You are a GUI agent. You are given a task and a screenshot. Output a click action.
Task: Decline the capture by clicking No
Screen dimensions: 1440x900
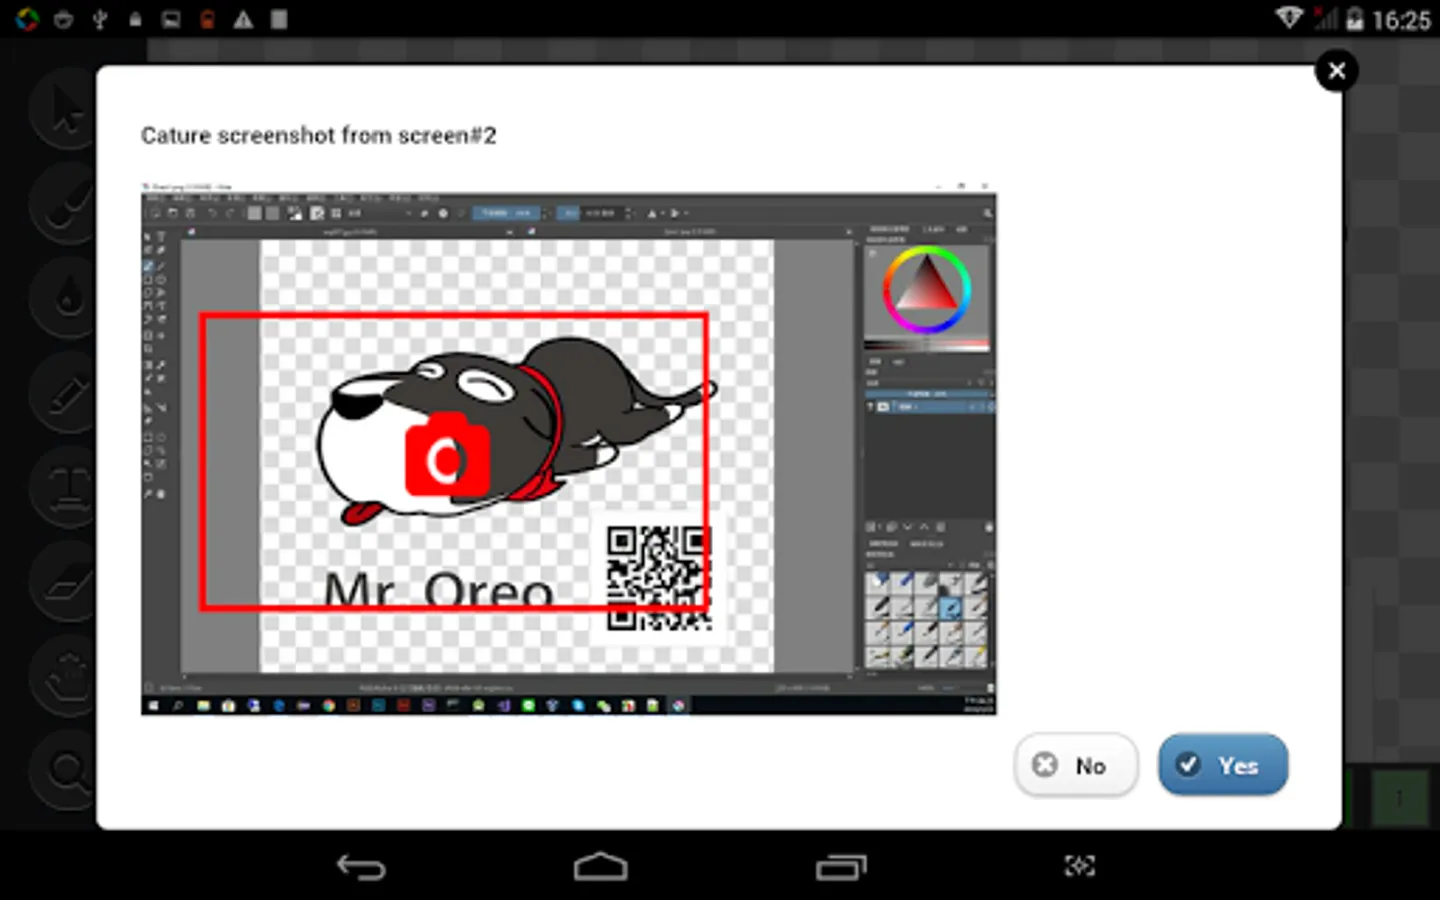(1076, 765)
